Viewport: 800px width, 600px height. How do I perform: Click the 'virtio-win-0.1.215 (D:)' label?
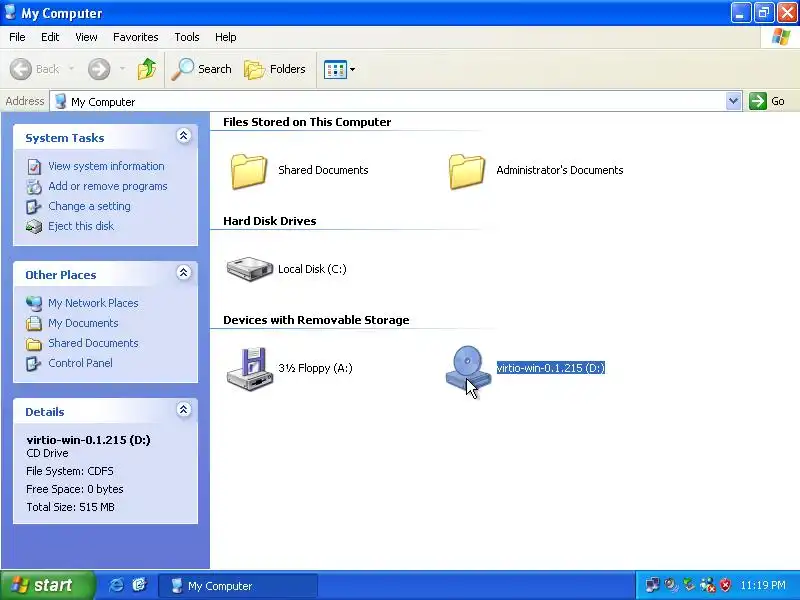[551, 368]
